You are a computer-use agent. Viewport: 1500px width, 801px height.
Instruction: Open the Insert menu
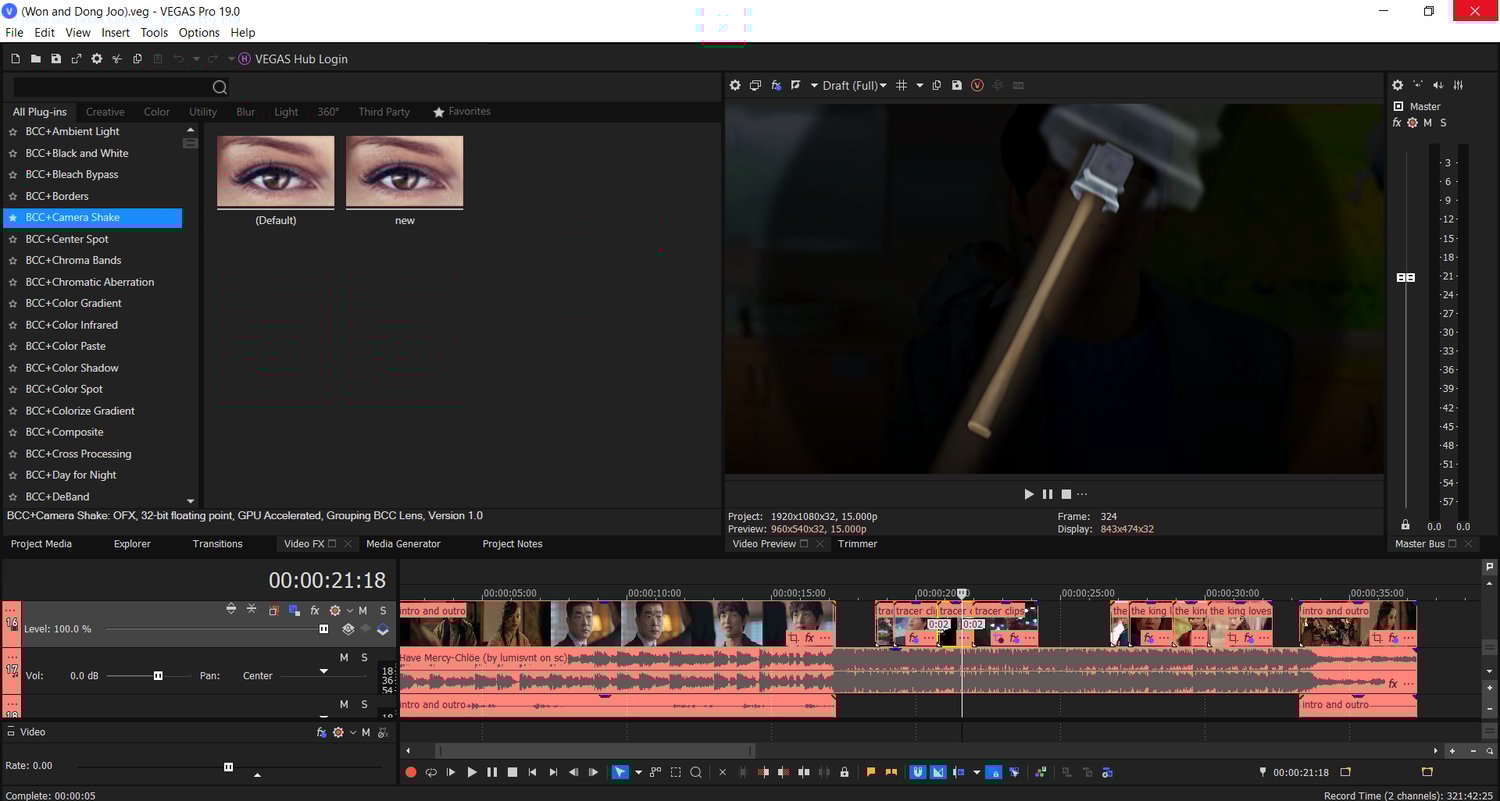[x=116, y=33]
